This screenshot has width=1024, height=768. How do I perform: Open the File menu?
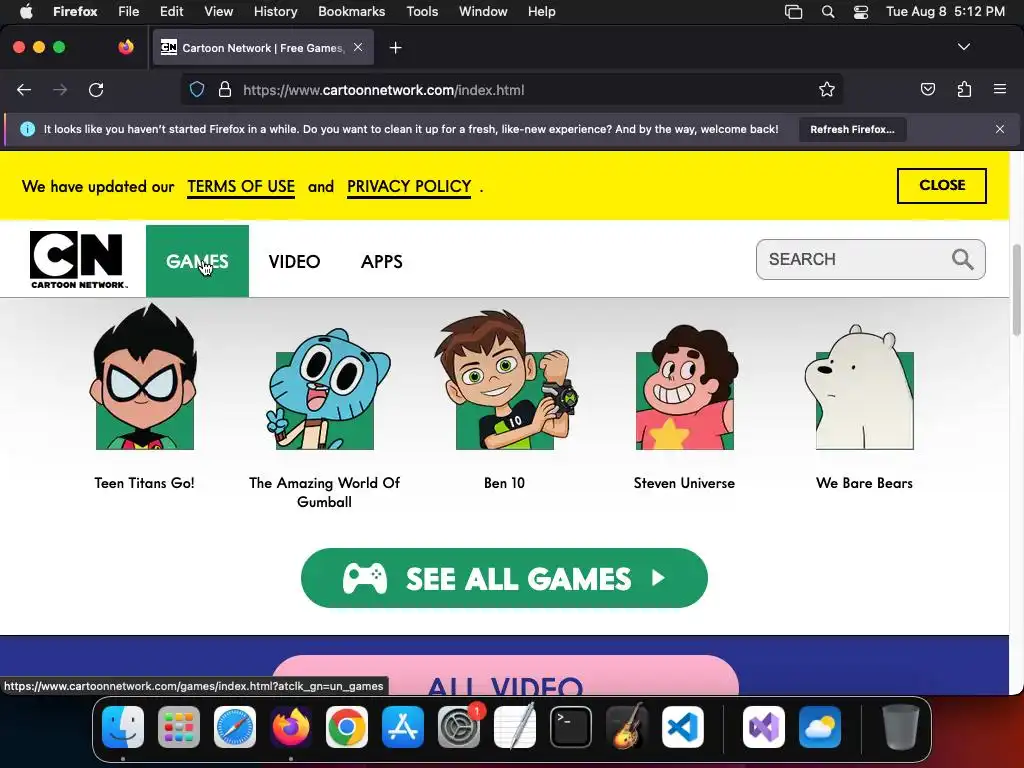[128, 11]
